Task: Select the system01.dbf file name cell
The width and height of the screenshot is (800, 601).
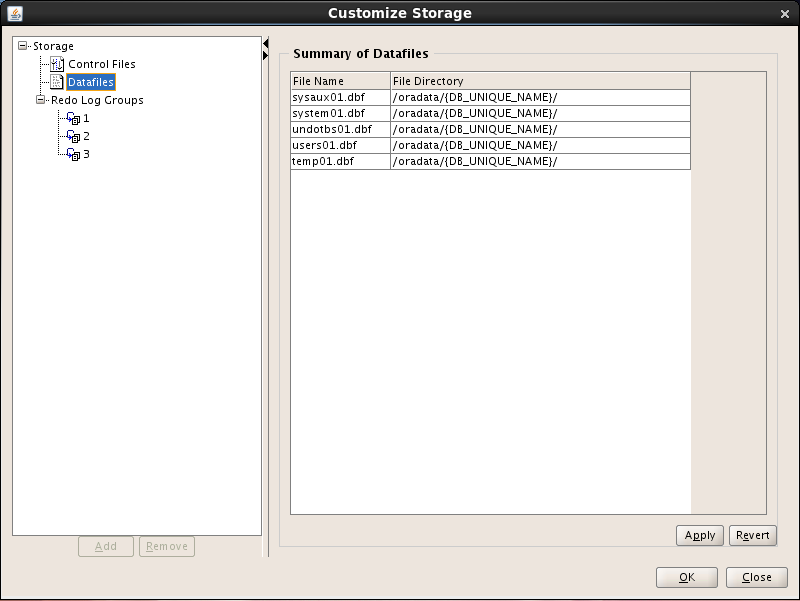Action: pos(340,113)
